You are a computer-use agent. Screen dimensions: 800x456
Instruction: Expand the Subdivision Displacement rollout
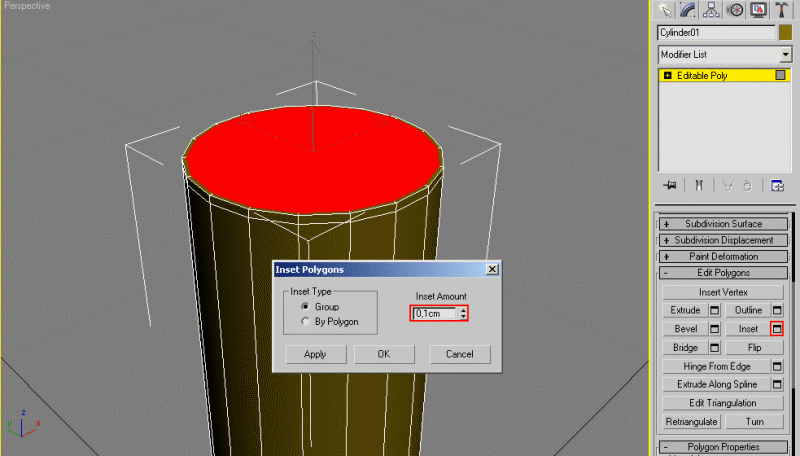723,240
